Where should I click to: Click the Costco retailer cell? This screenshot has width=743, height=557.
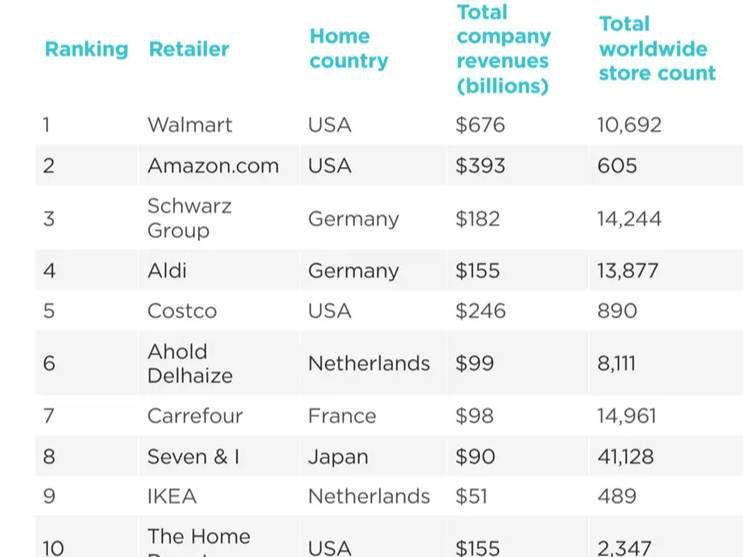pyautogui.click(x=182, y=311)
